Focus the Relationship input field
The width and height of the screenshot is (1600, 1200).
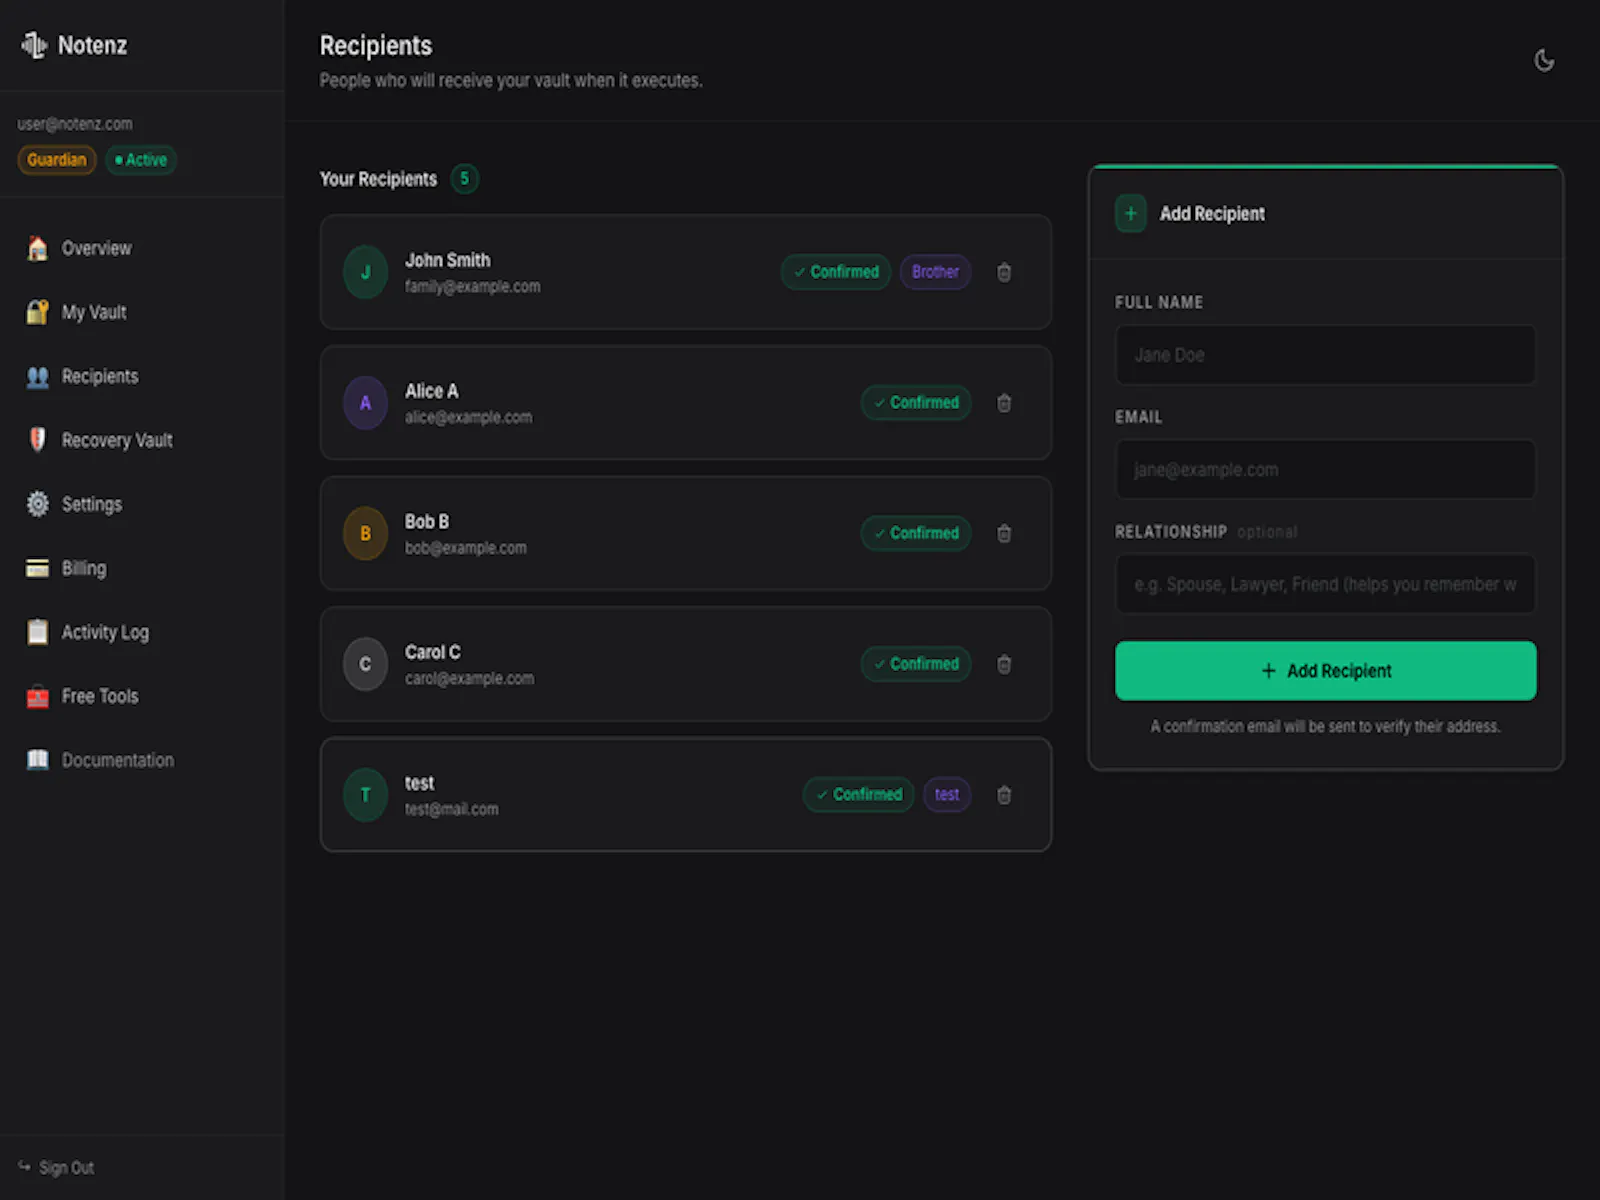pos(1325,584)
